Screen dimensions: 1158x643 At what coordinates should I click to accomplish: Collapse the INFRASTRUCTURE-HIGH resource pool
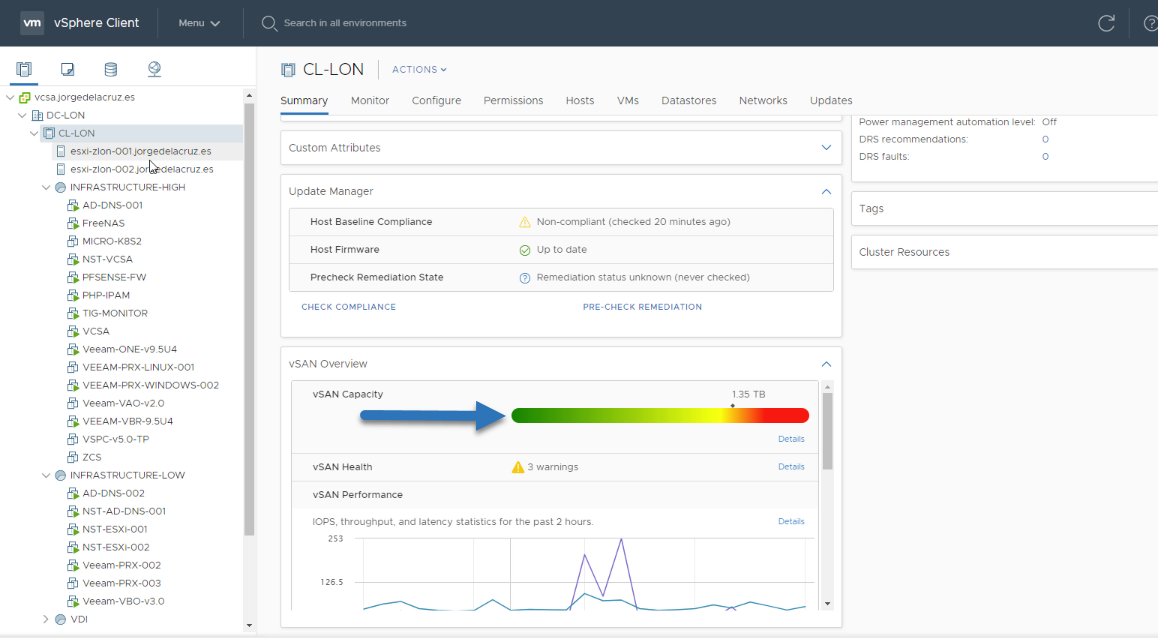(x=46, y=188)
